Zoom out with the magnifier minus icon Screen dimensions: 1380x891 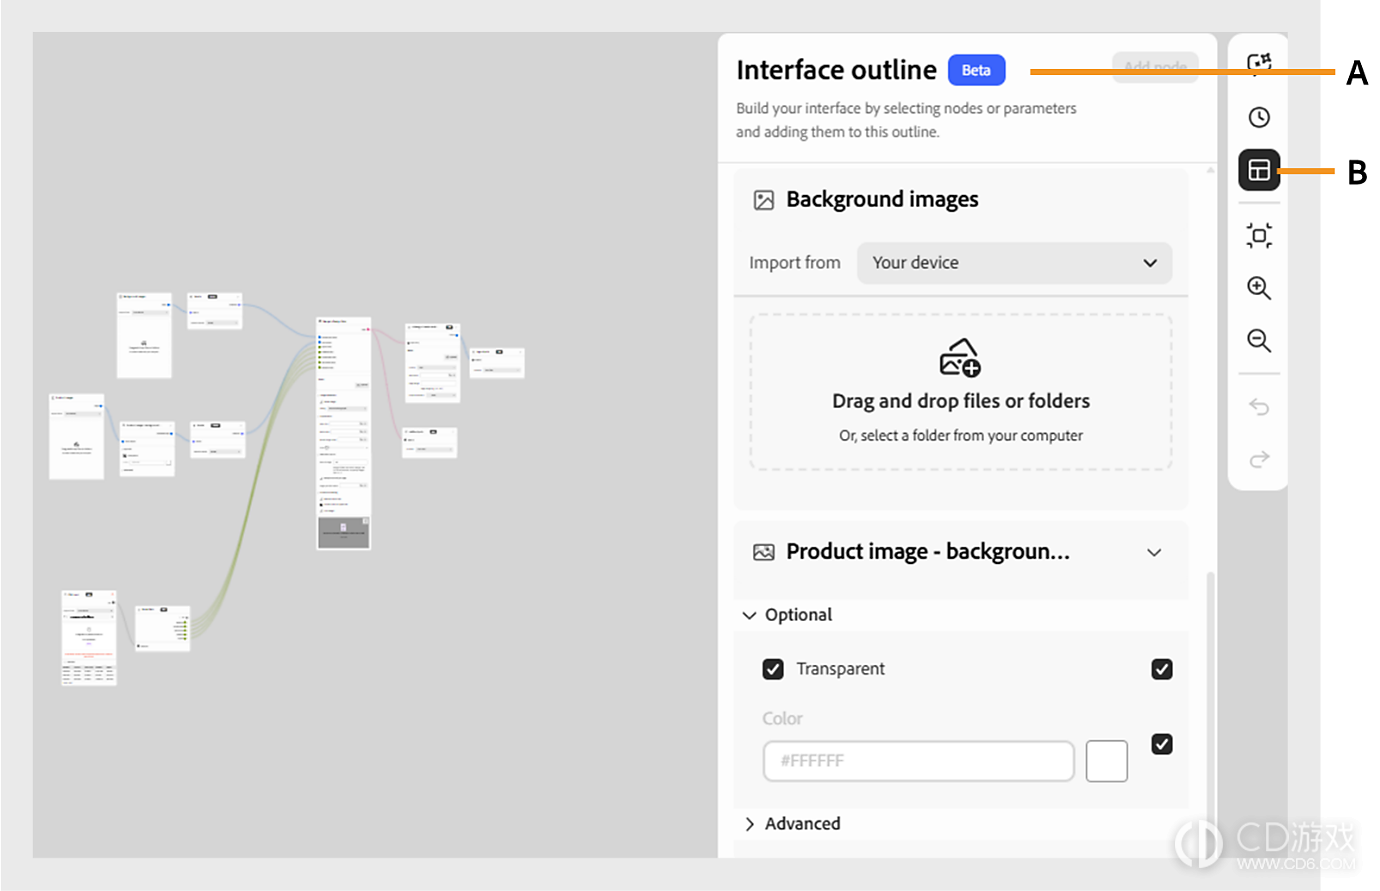point(1259,341)
